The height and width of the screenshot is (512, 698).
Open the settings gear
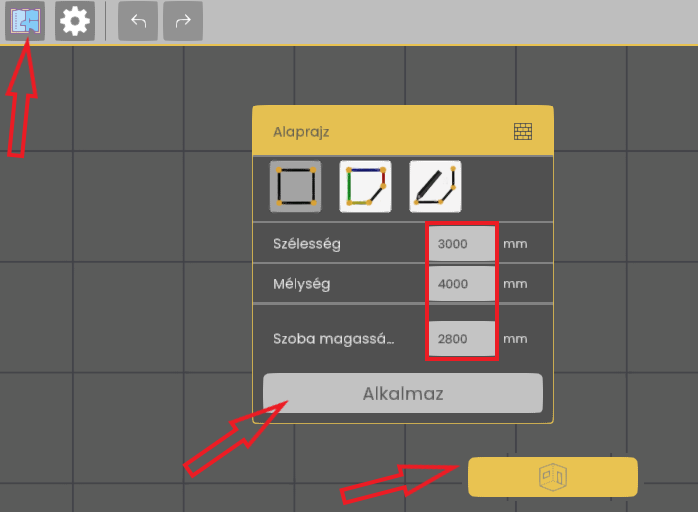point(75,21)
